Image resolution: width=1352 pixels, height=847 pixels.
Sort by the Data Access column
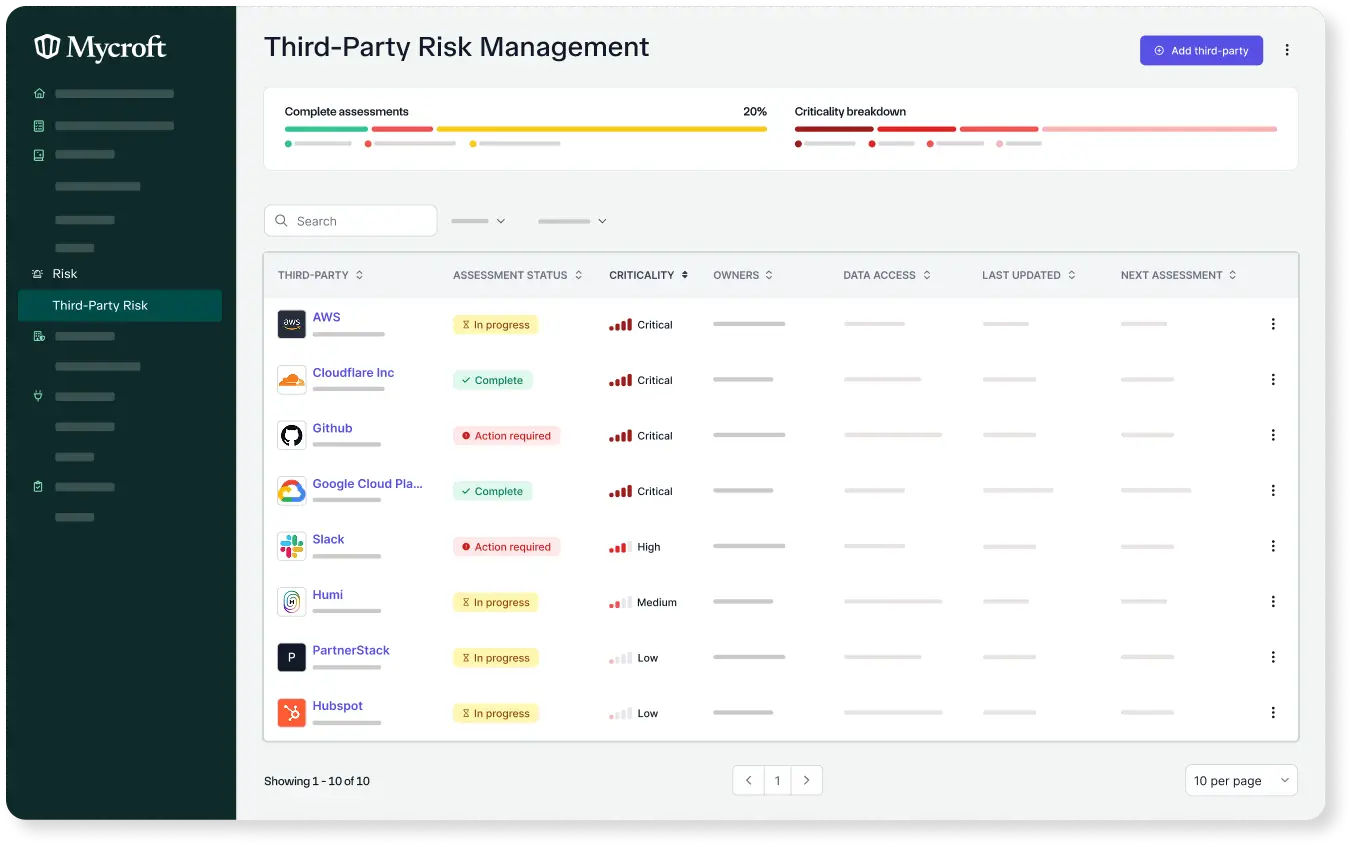point(887,275)
